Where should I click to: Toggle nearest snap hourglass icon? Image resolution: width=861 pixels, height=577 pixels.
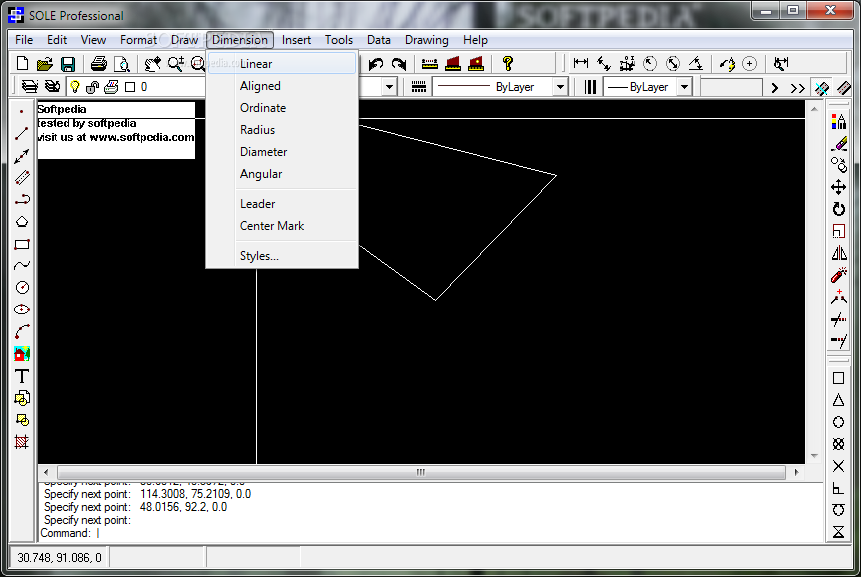pos(838,532)
